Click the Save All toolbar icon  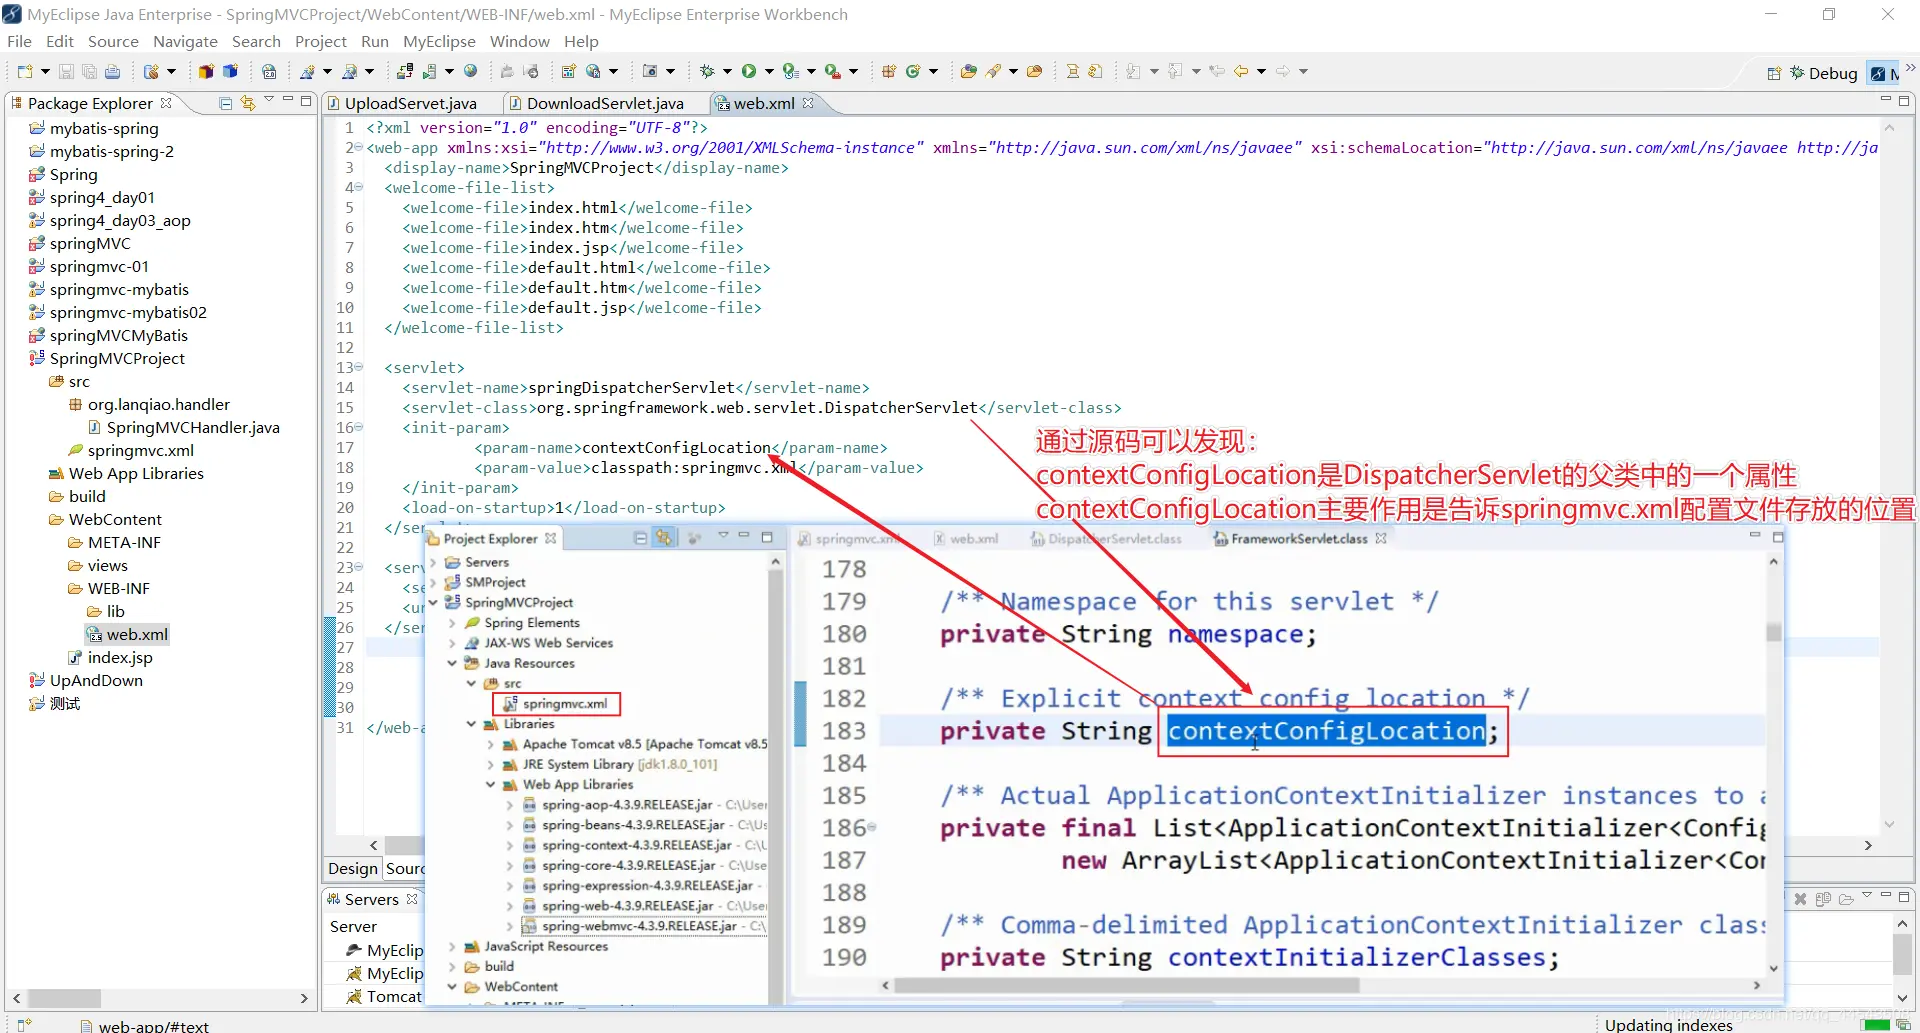point(89,71)
